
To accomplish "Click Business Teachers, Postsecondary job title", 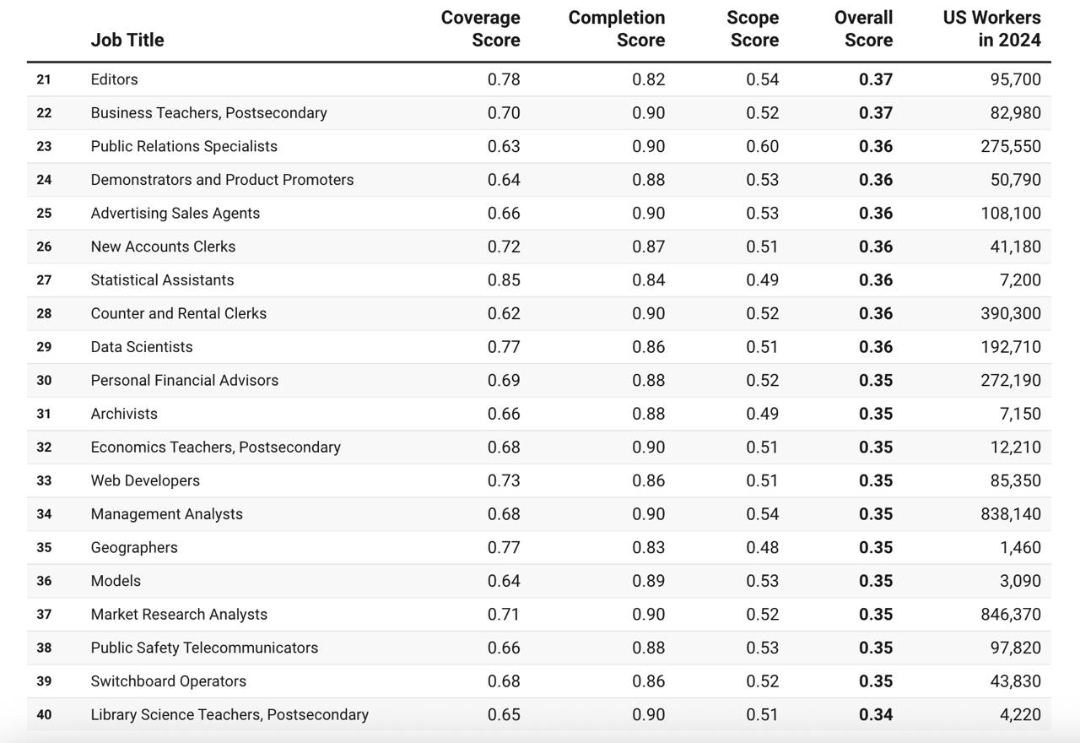I will 208,113.
